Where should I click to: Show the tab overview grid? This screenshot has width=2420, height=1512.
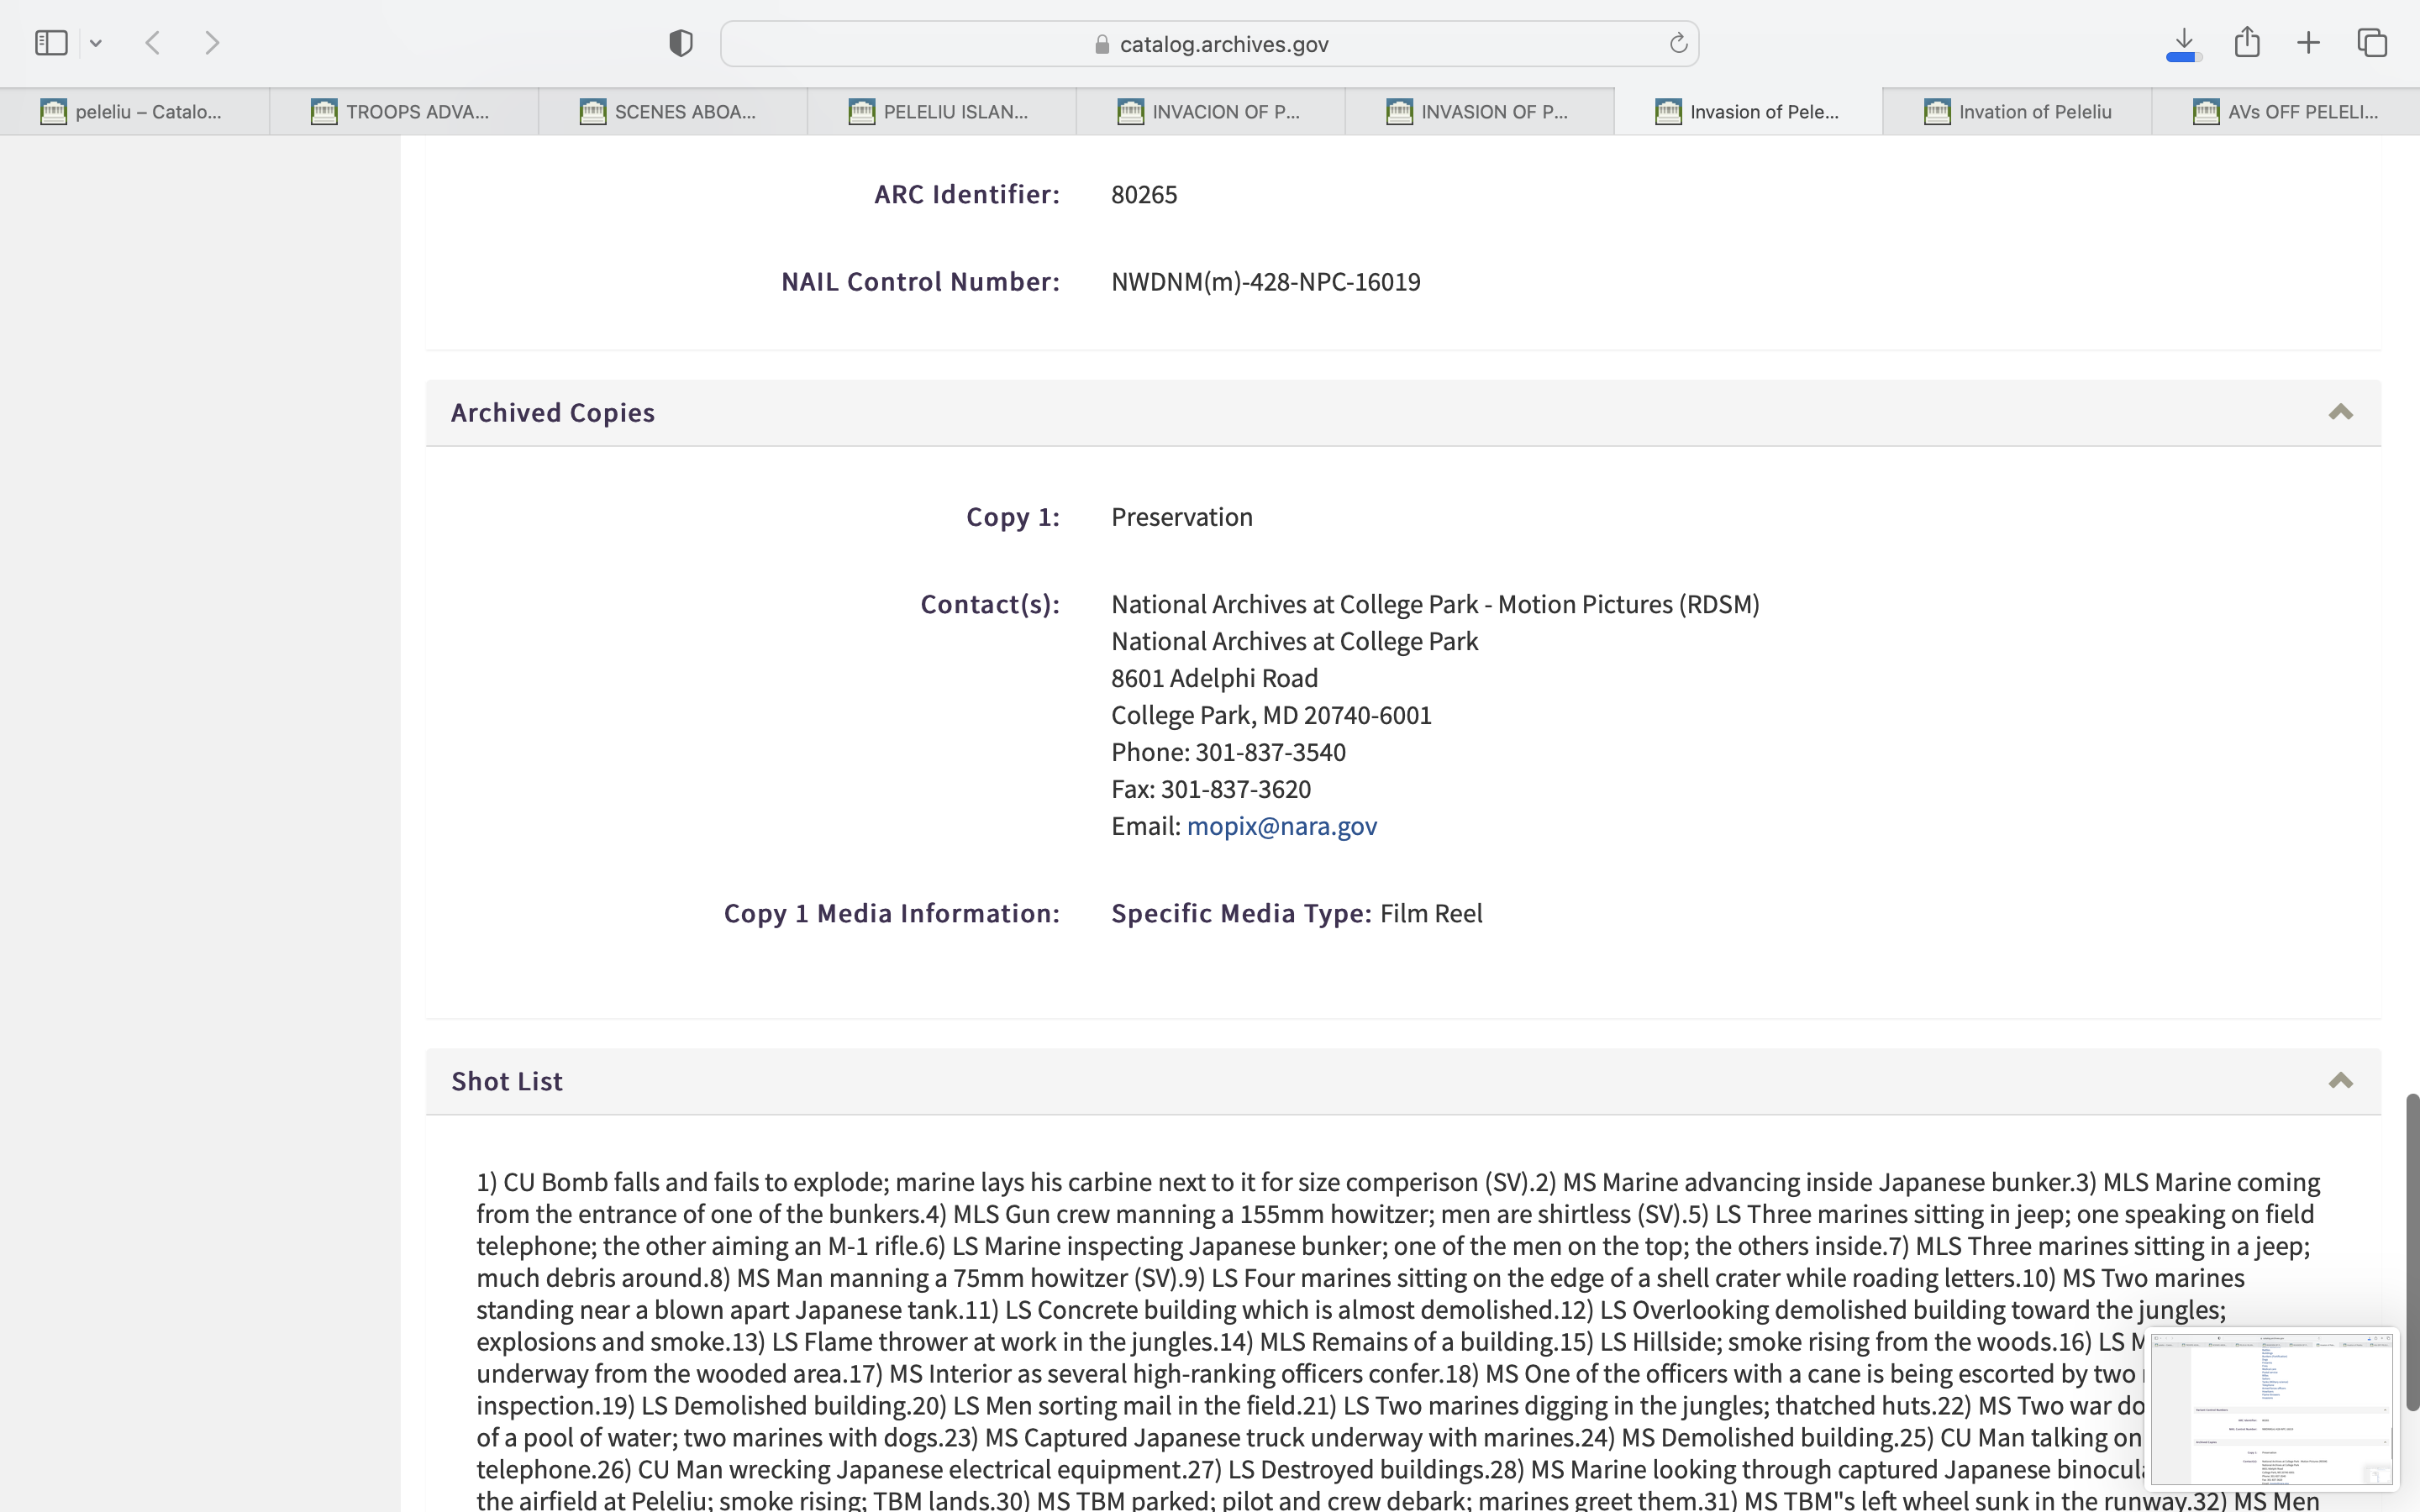pos(2372,43)
